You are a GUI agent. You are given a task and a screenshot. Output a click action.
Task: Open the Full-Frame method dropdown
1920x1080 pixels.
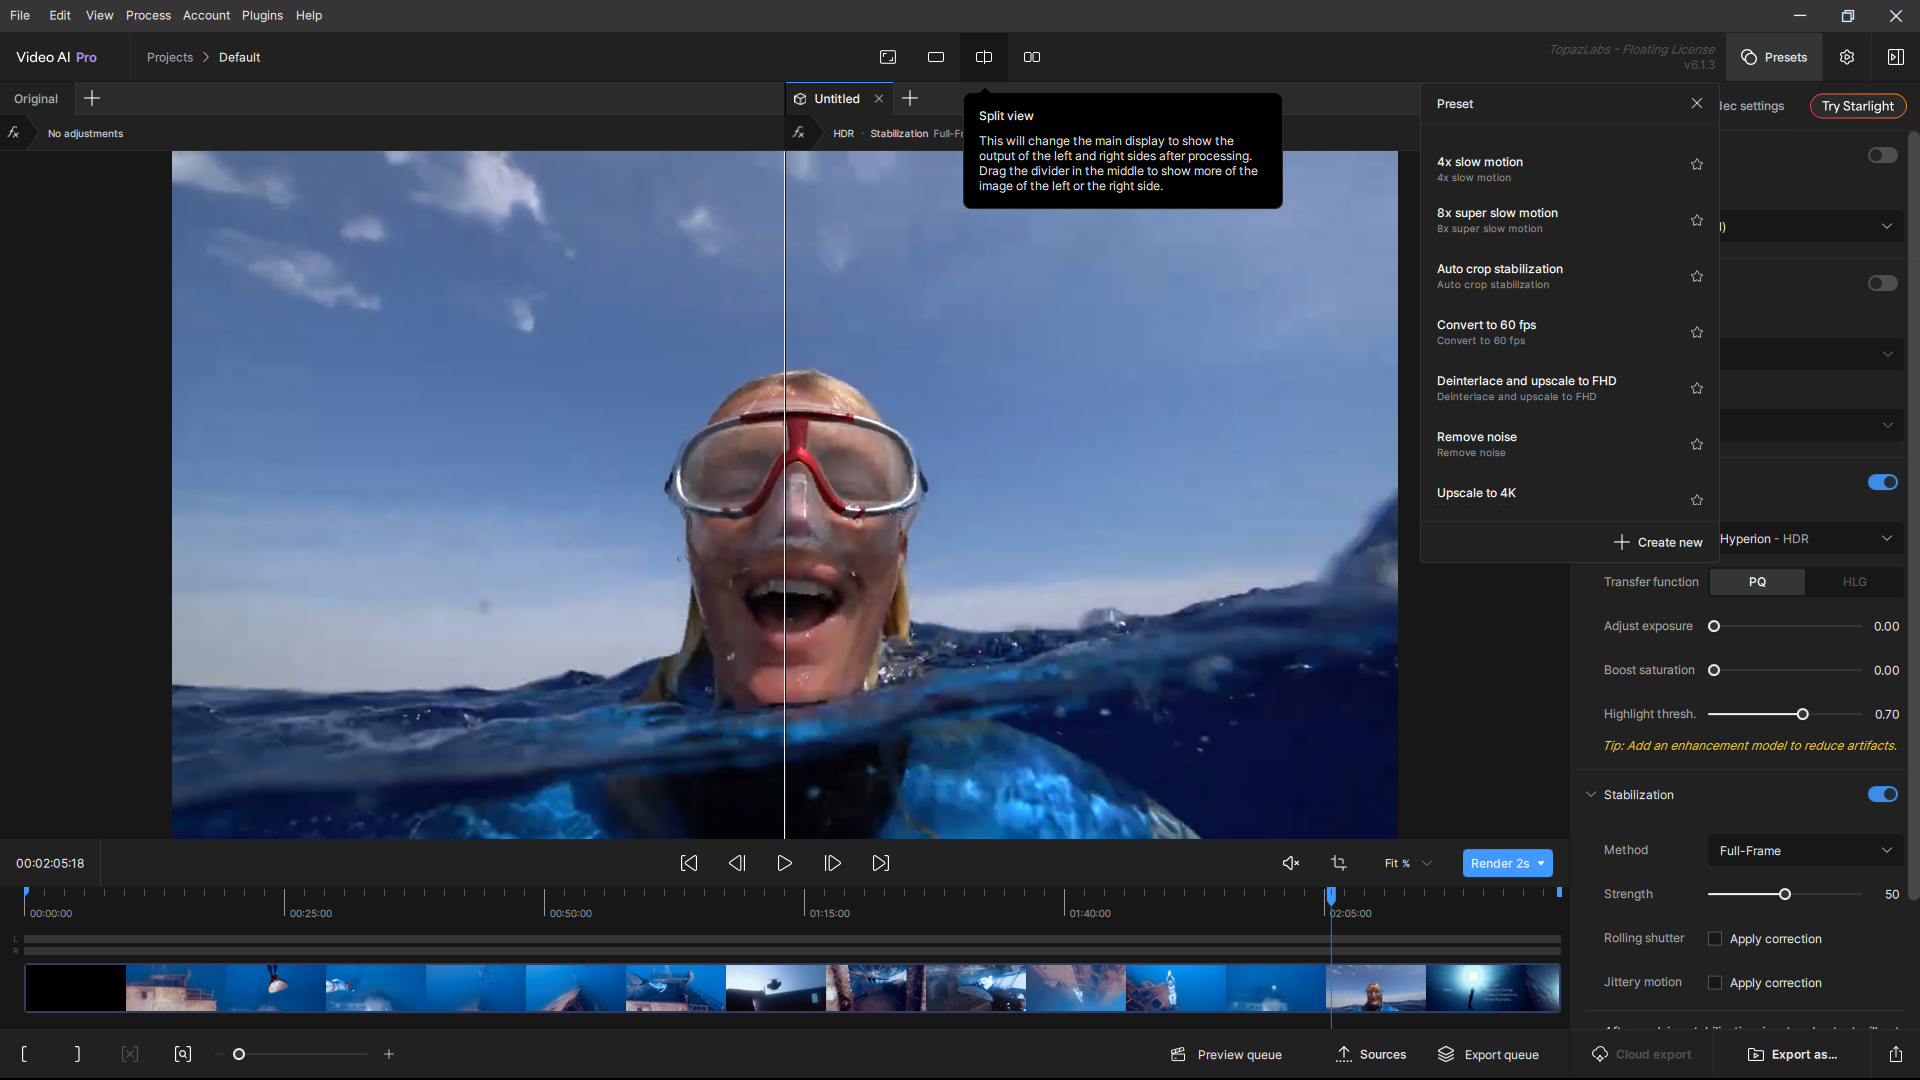tap(1805, 851)
